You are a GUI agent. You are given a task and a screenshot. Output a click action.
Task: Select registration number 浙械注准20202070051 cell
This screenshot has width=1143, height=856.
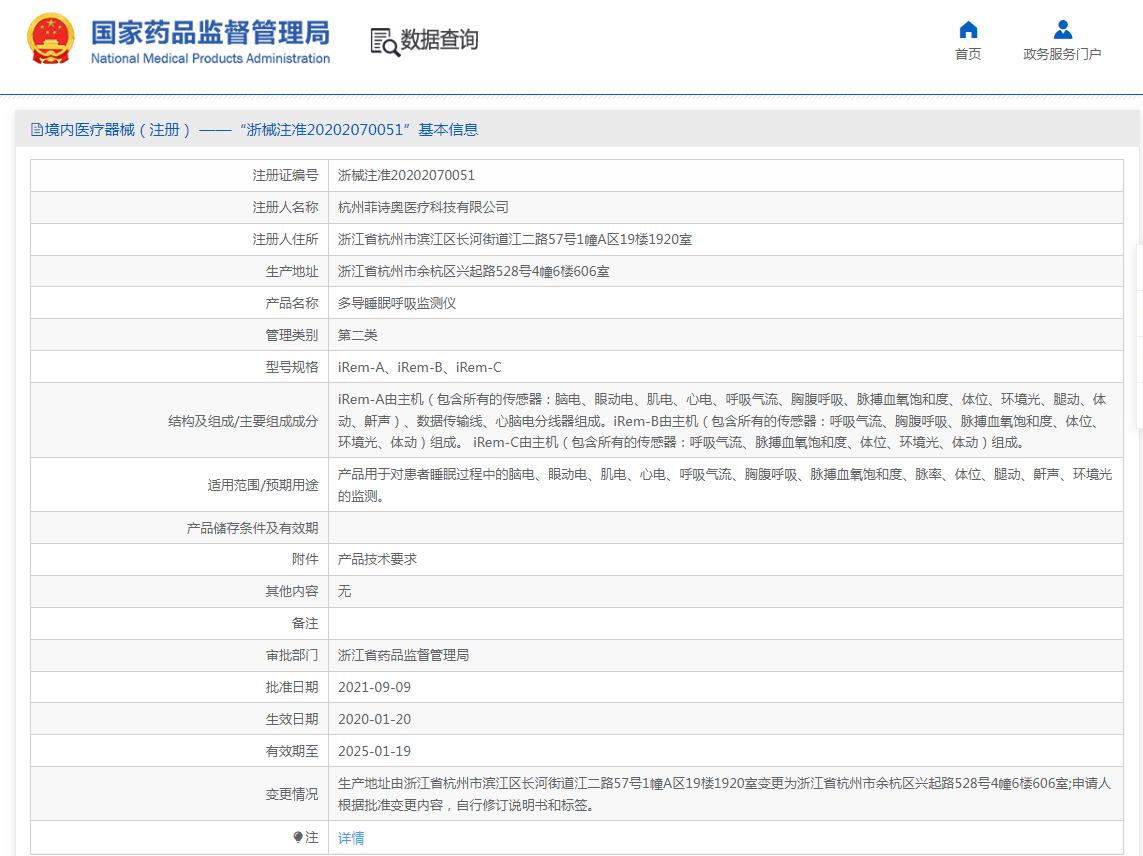click(406, 175)
